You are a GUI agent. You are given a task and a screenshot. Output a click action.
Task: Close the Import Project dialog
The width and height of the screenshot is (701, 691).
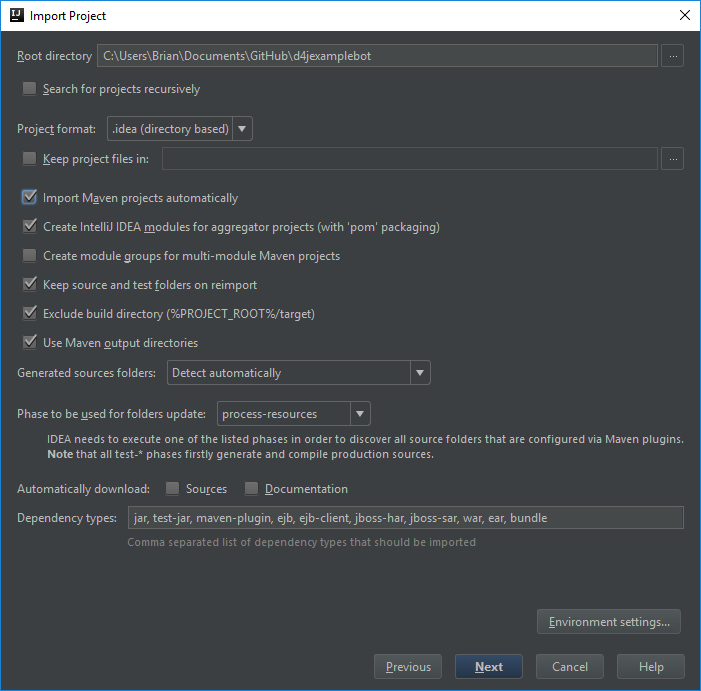pos(684,15)
